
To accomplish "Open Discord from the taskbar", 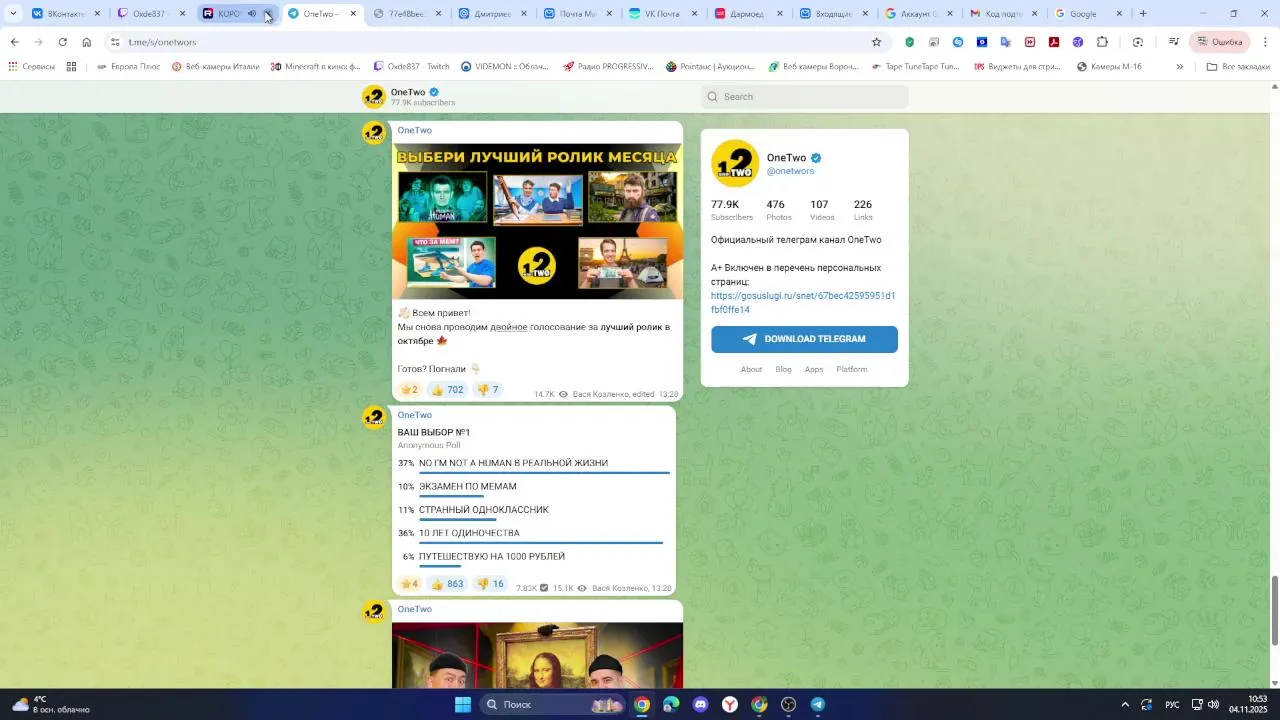I will [700, 704].
